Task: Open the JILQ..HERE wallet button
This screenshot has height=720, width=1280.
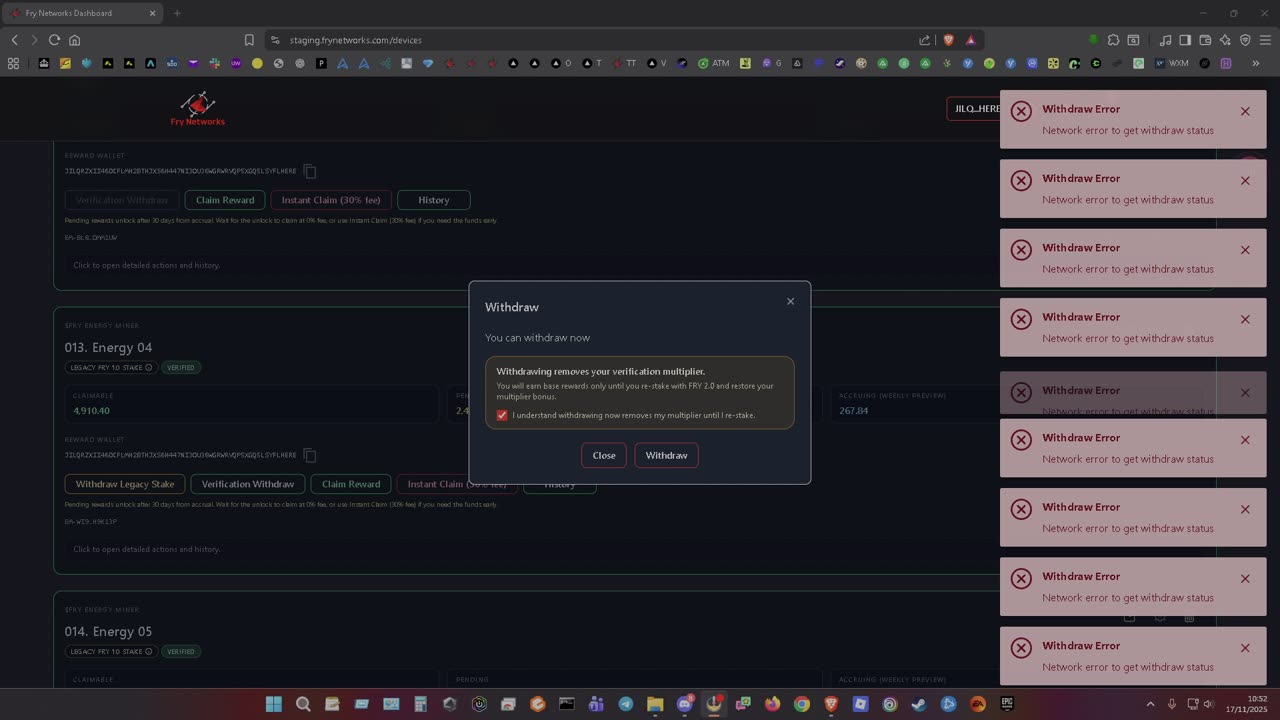Action: click(x=975, y=108)
